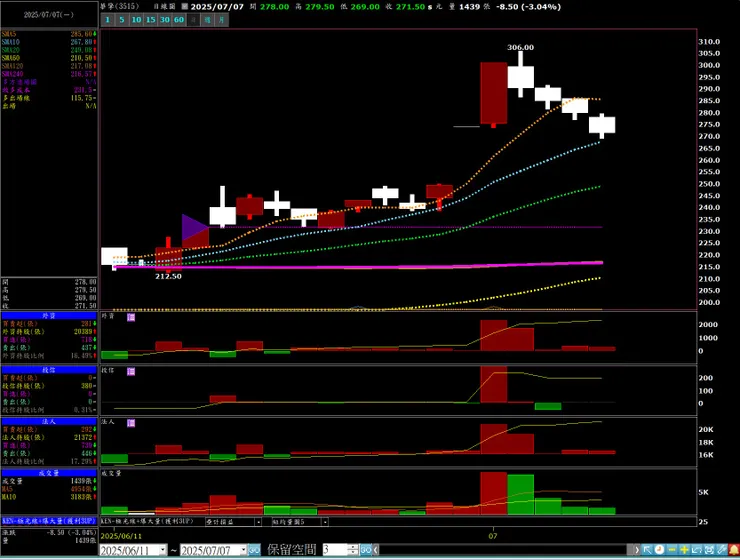Open the second indicator dropdown below volume chart

pos(325,522)
